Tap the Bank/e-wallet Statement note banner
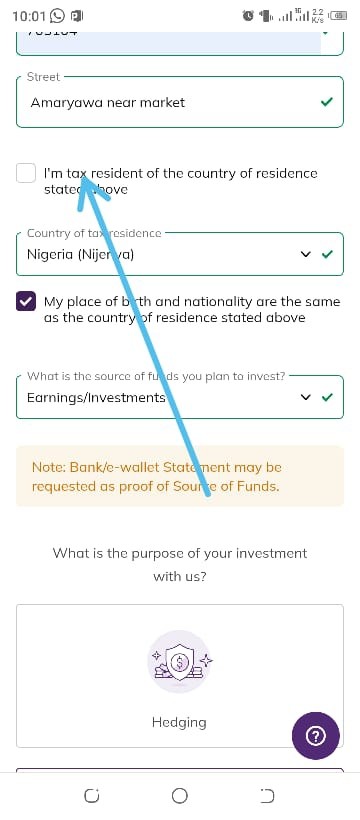360x820 pixels. tap(180, 476)
